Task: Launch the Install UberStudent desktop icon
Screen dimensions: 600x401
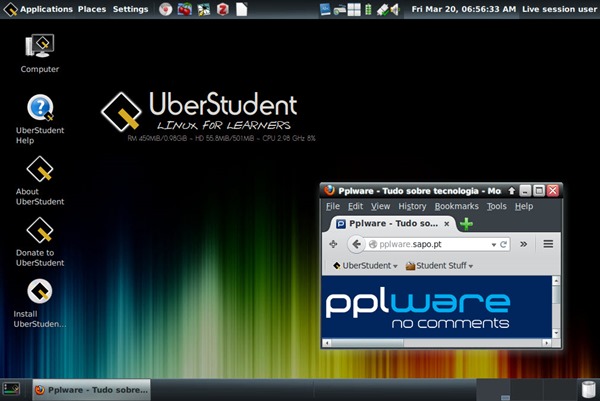Action: click(40, 303)
